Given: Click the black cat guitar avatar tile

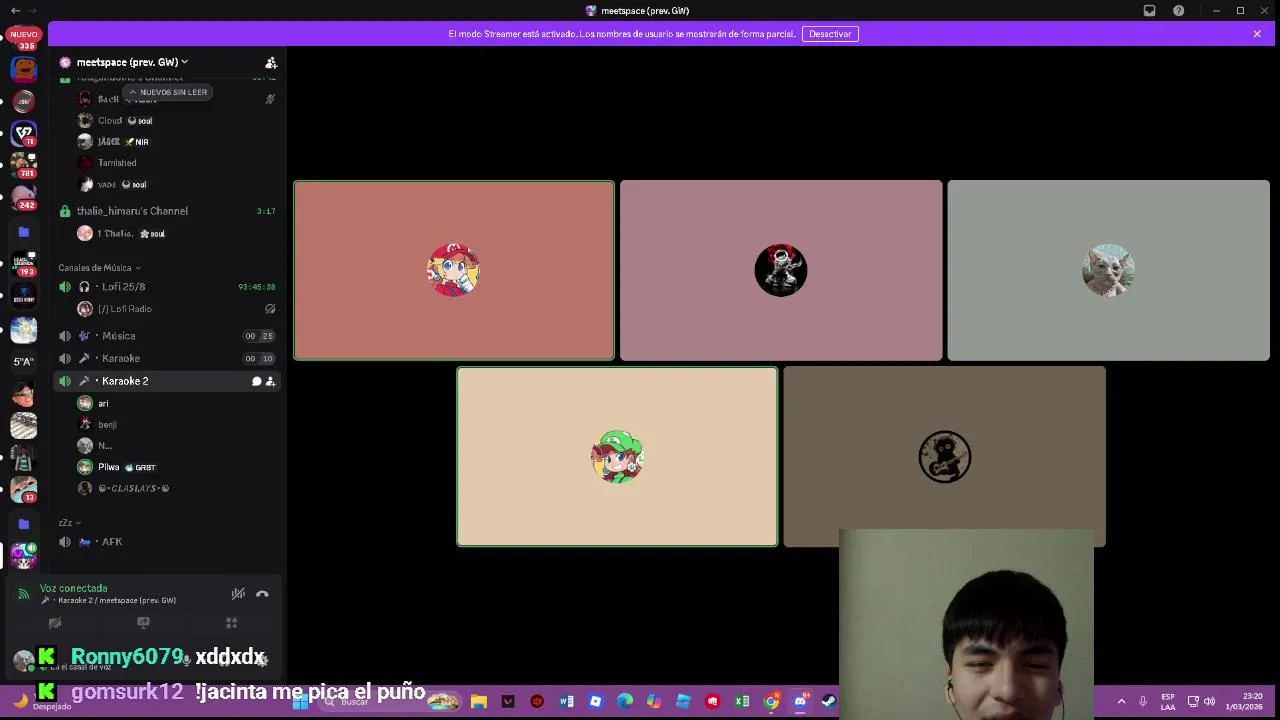Looking at the screenshot, I should pyautogui.click(x=944, y=457).
